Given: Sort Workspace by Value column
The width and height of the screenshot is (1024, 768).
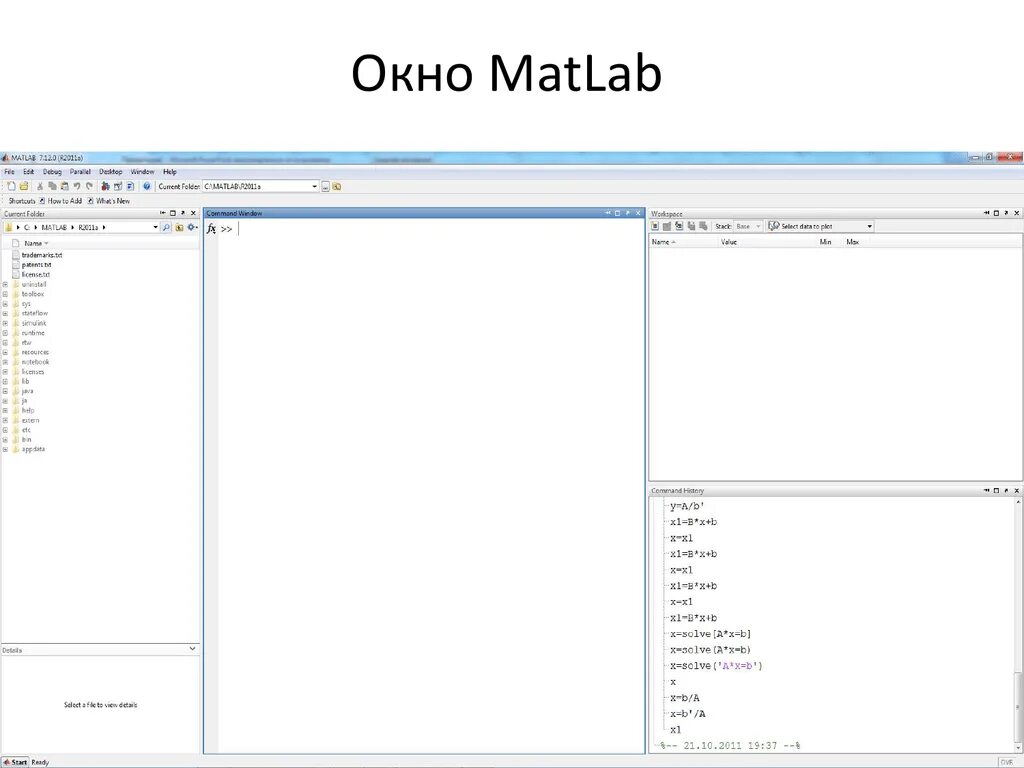Looking at the screenshot, I should [x=729, y=242].
